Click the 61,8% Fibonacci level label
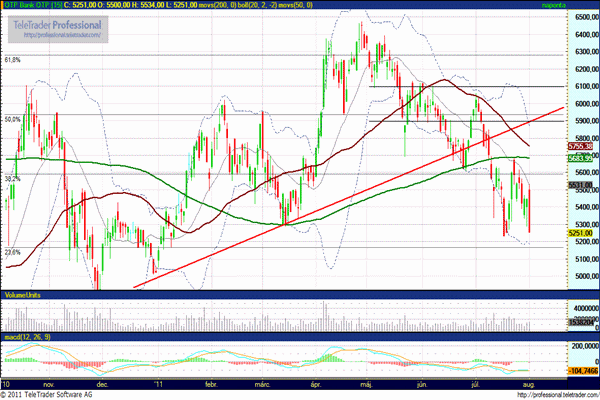 click(x=13, y=61)
